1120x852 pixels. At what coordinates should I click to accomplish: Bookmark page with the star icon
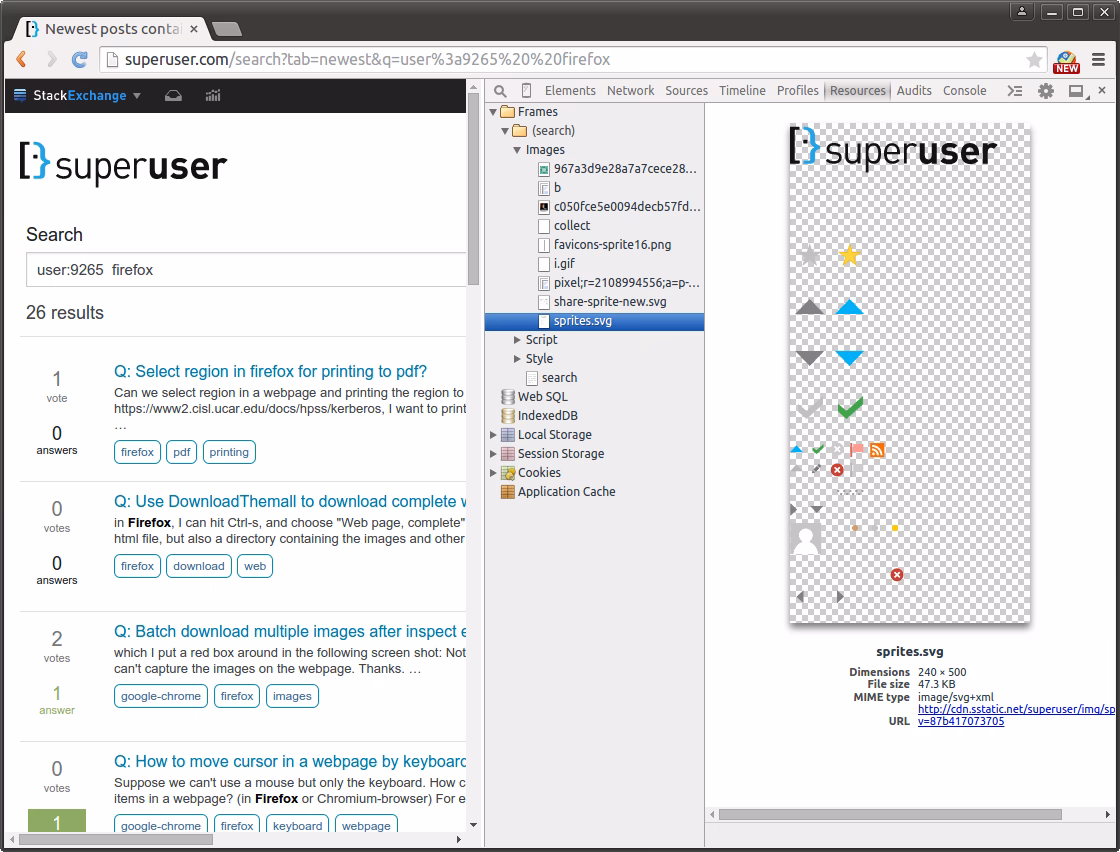click(1034, 60)
